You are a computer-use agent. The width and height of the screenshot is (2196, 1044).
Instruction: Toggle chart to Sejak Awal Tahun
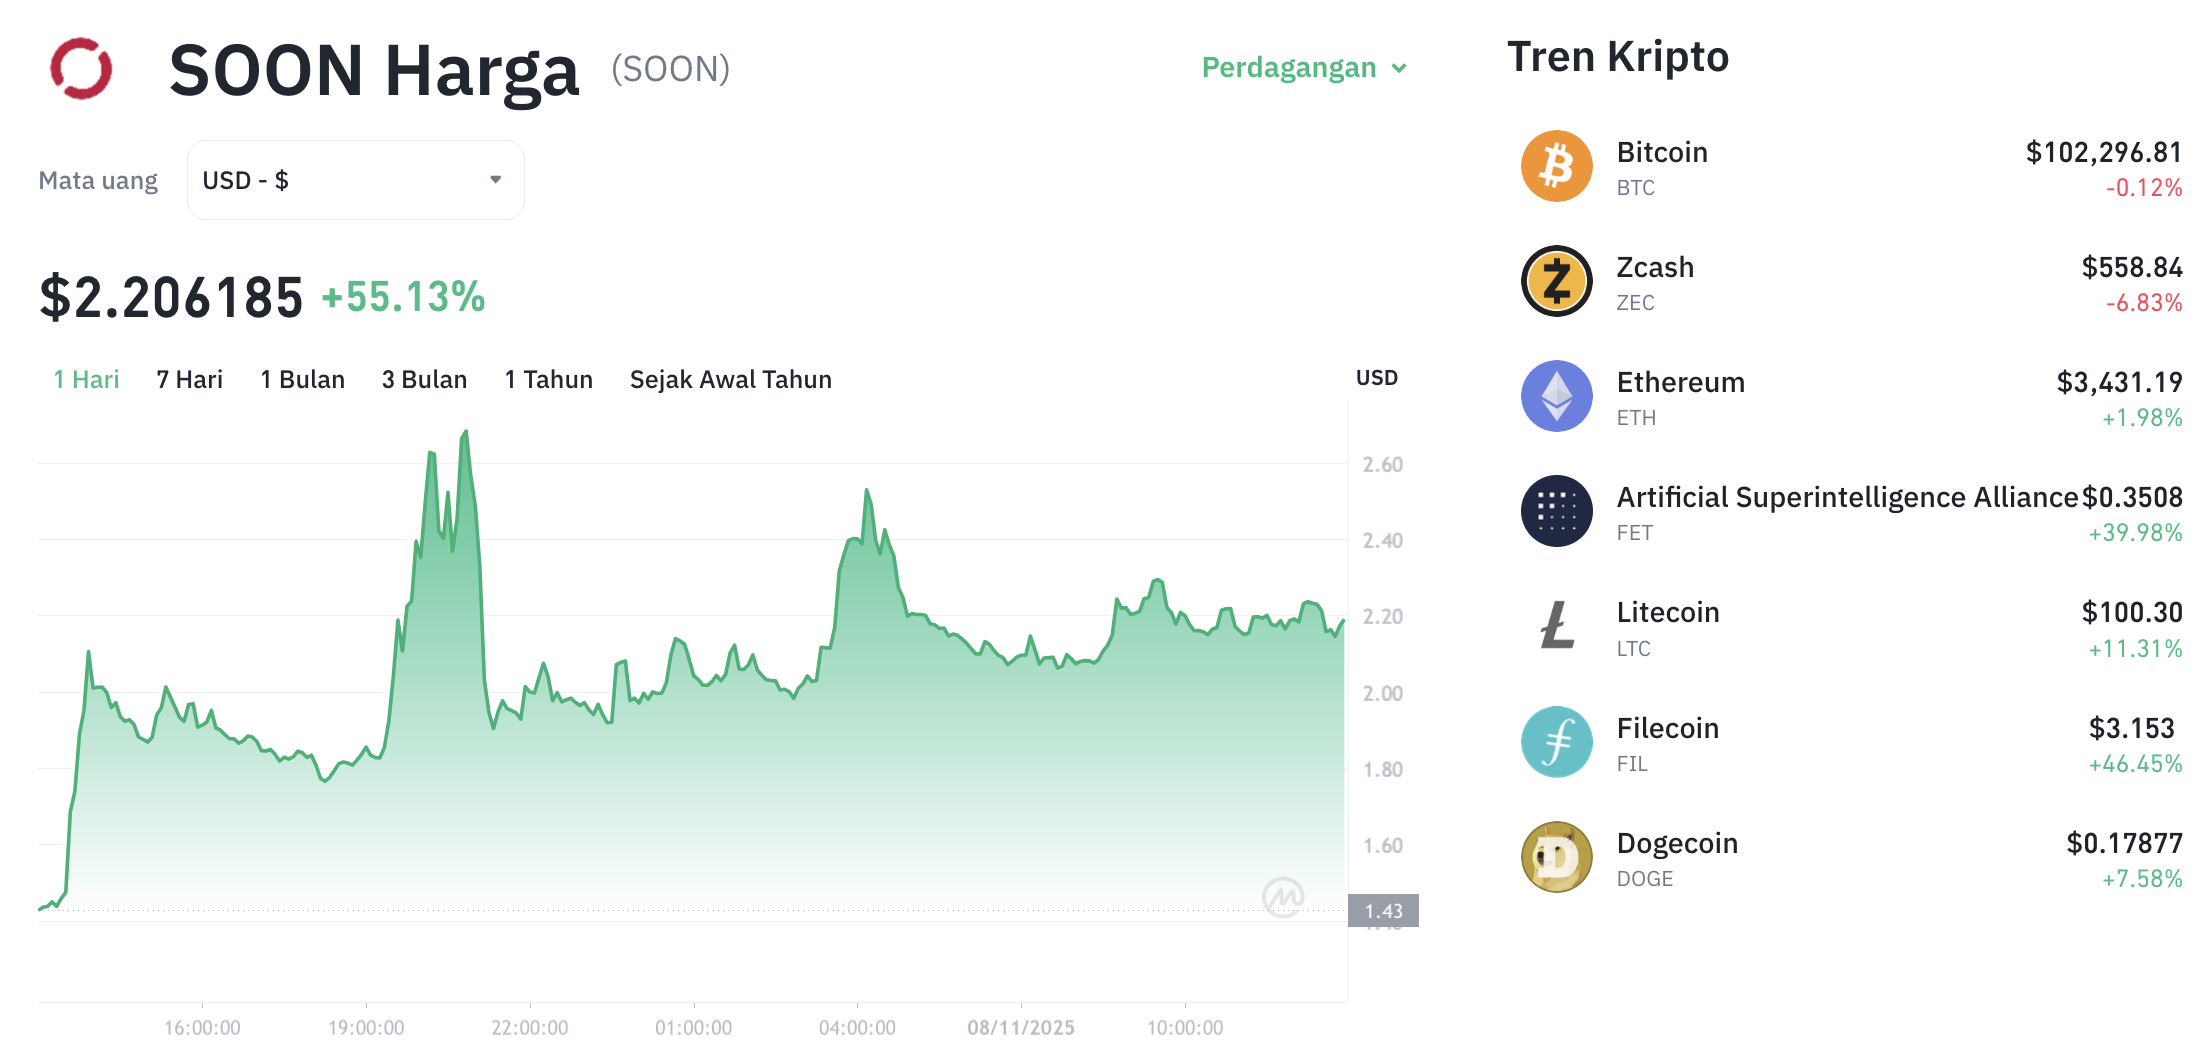click(x=729, y=379)
